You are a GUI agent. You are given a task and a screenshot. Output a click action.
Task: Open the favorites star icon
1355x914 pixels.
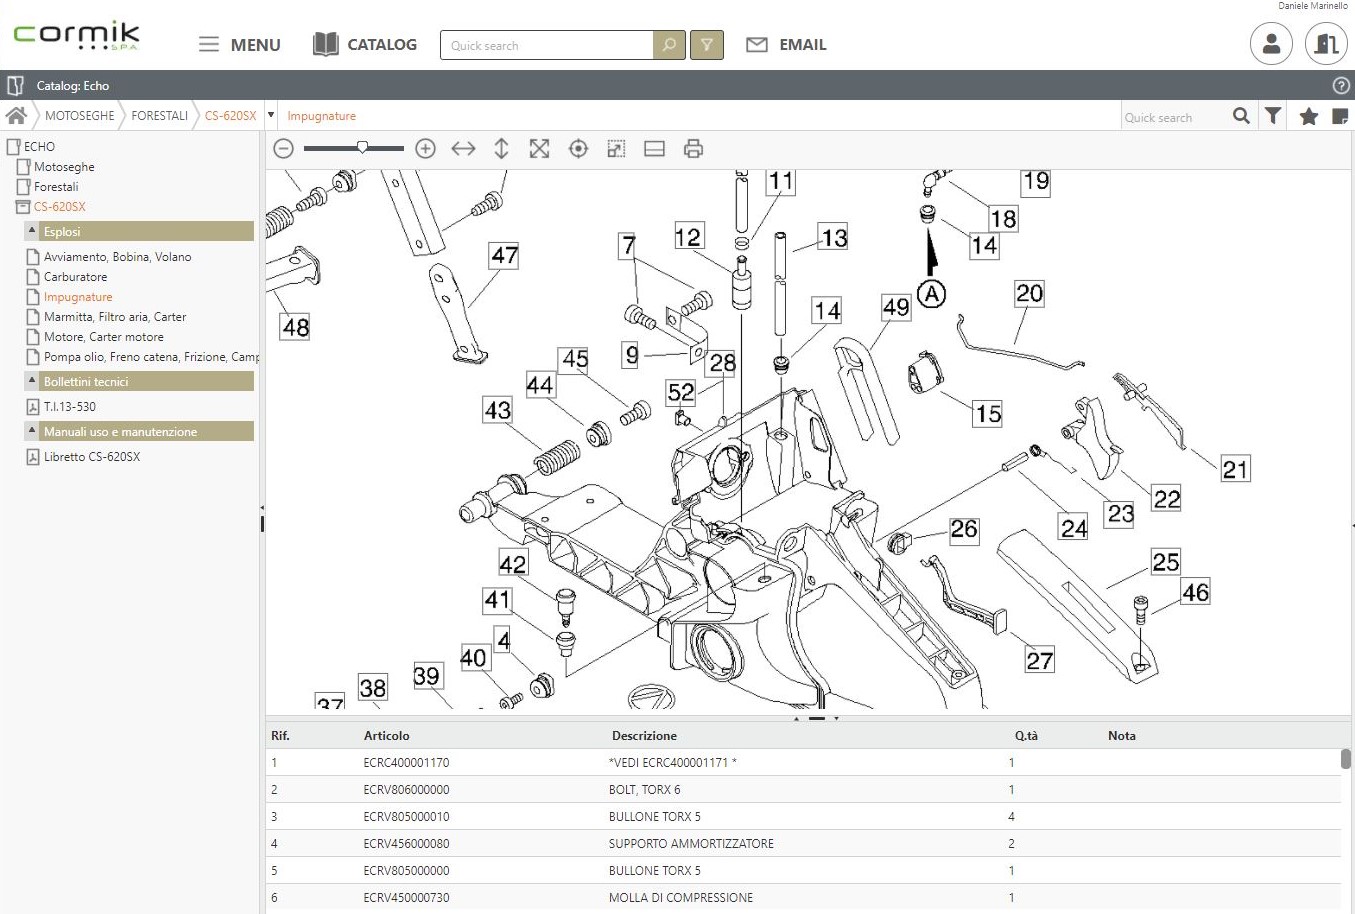pyautogui.click(x=1308, y=117)
